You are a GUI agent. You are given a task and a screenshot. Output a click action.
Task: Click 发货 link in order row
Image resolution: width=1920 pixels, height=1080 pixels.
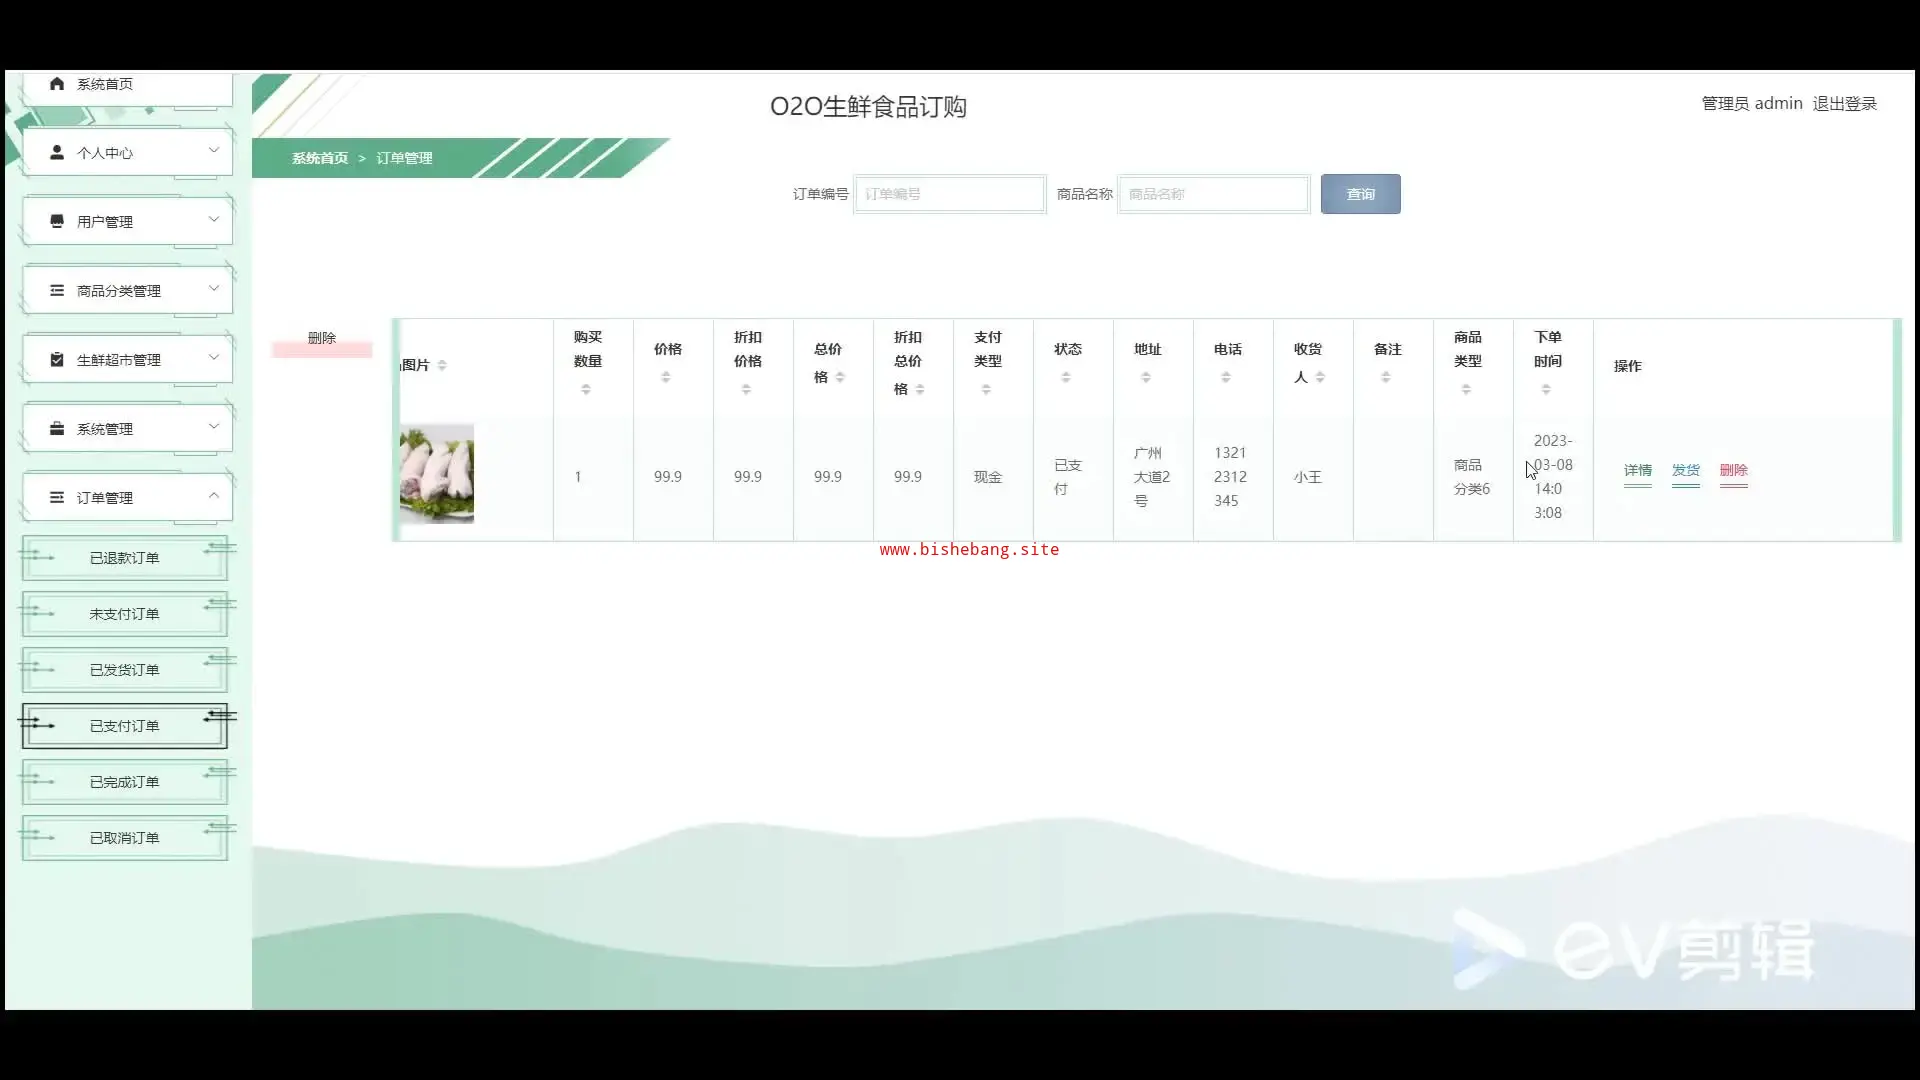1685,470
